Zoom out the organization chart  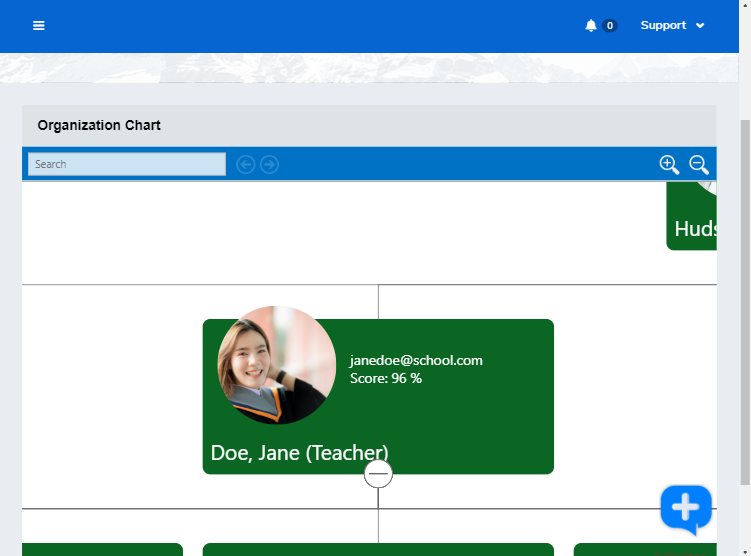pyautogui.click(x=699, y=164)
